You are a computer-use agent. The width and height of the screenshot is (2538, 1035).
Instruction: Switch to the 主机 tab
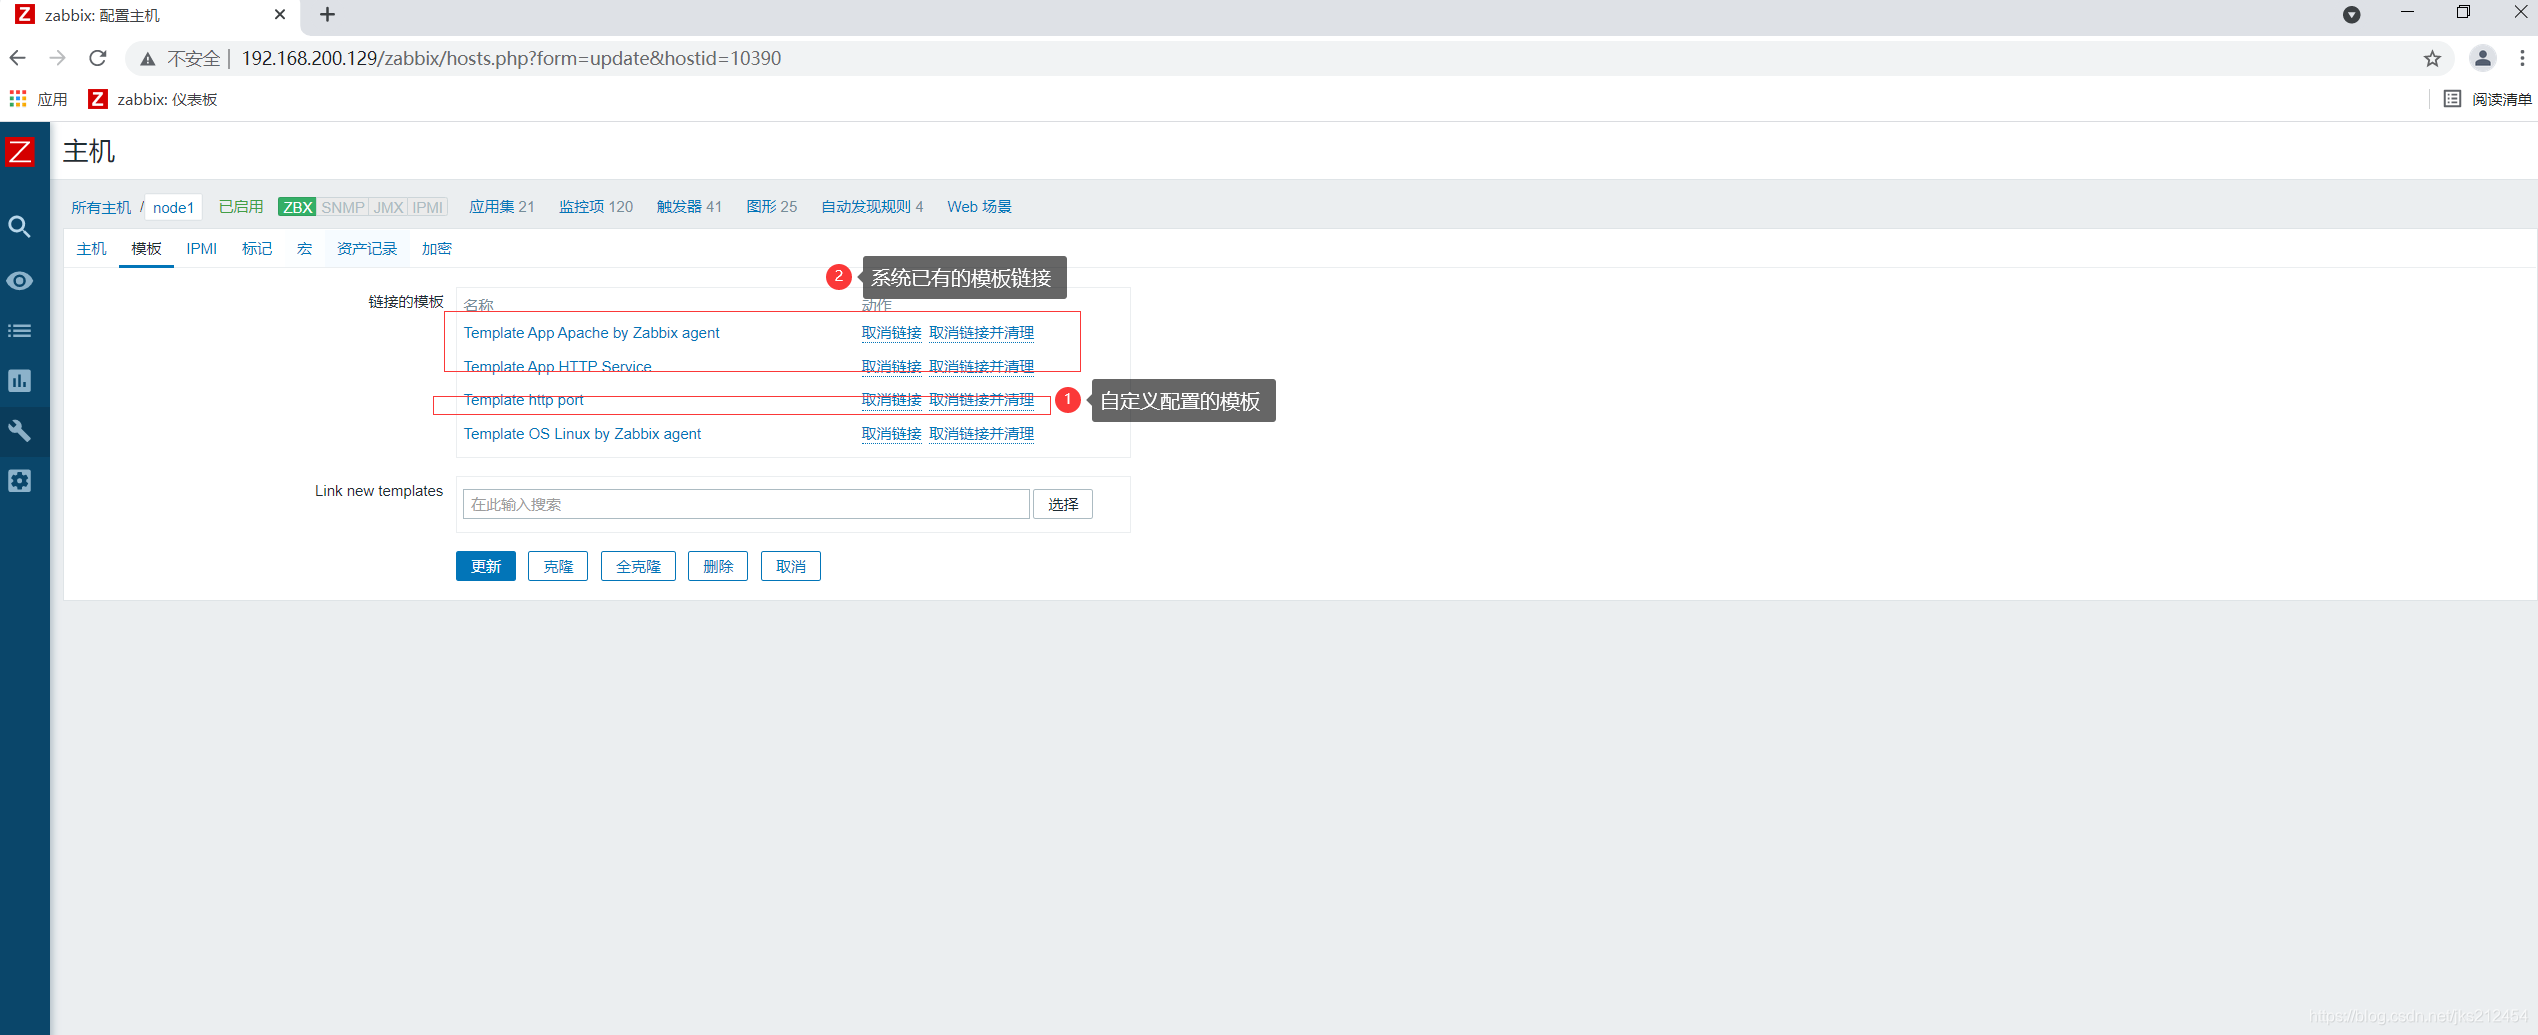pyautogui.click(x=91, y=249)
